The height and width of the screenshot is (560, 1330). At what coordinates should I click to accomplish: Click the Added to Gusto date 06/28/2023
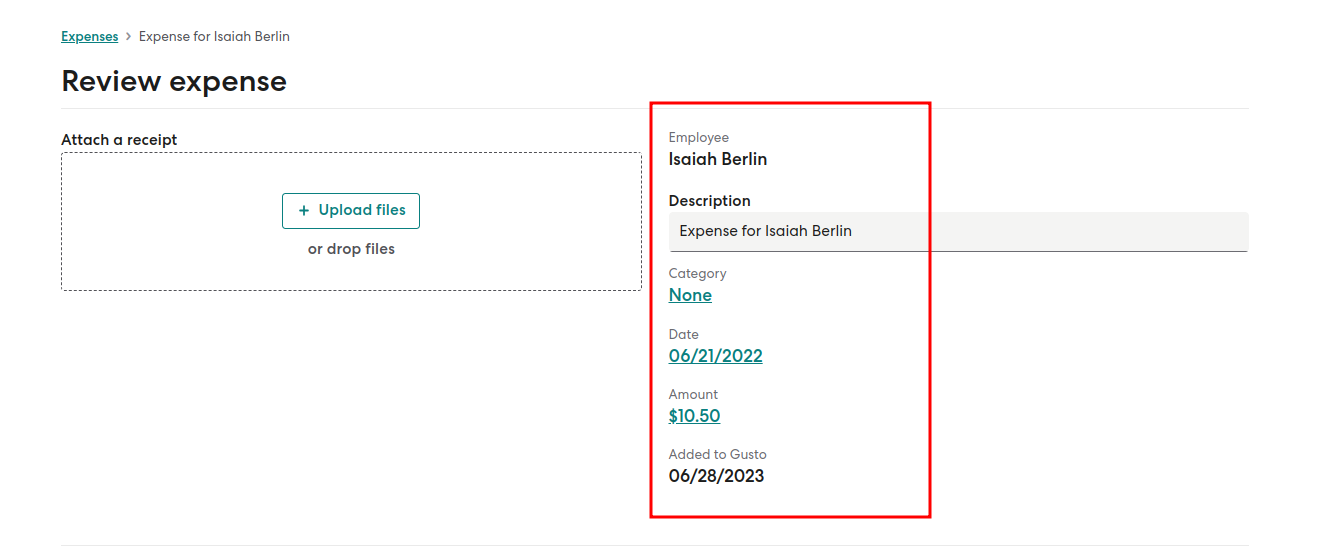pos(716,476)
